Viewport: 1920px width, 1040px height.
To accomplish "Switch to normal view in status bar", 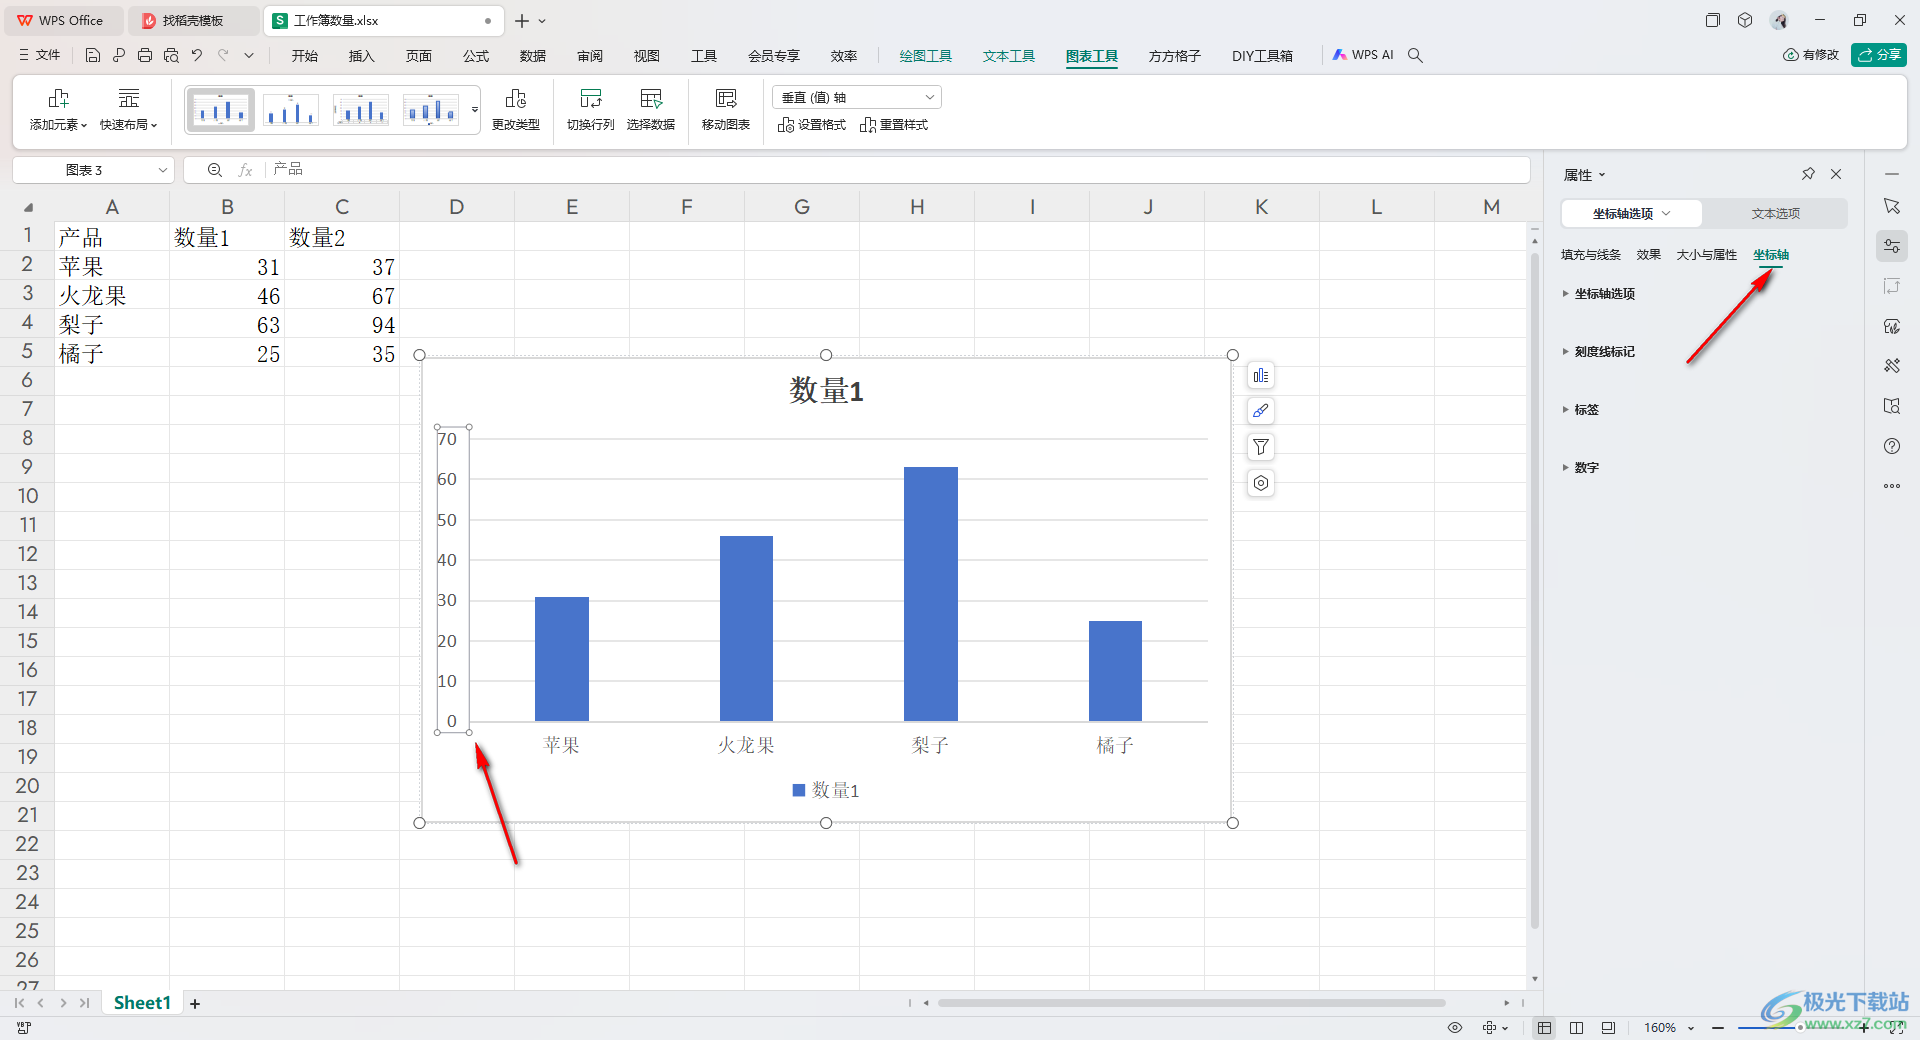I will (1545, 1028).
